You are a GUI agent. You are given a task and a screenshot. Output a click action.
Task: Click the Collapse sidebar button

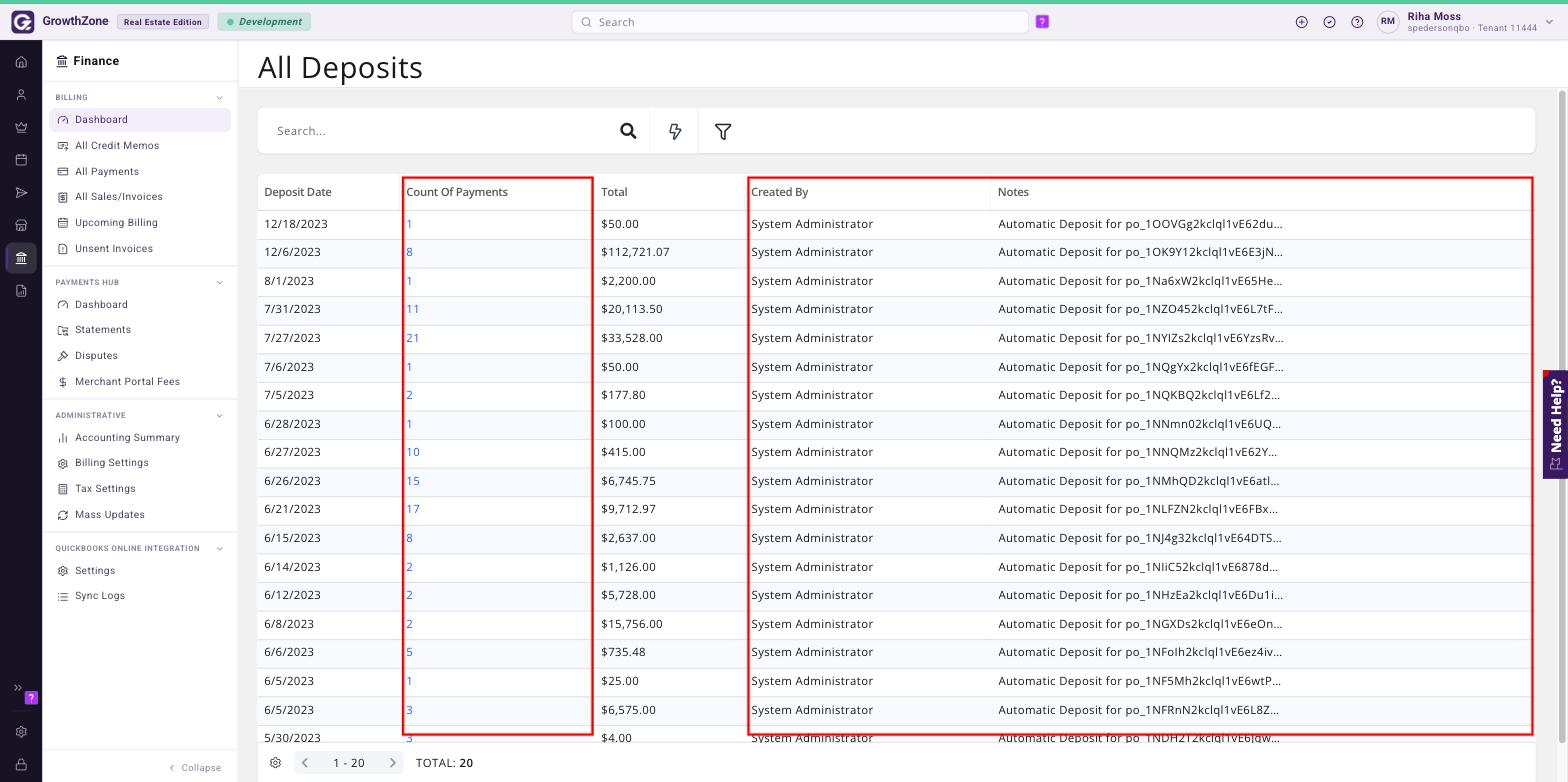(x=195, y=768)
